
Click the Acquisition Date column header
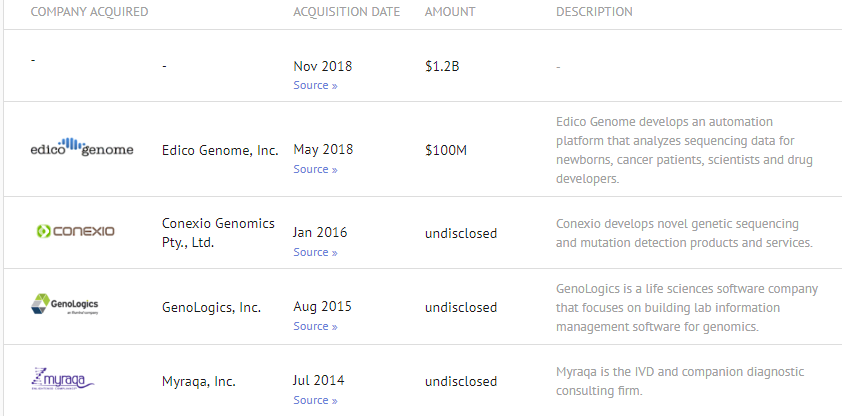click(x=346, y=12)
